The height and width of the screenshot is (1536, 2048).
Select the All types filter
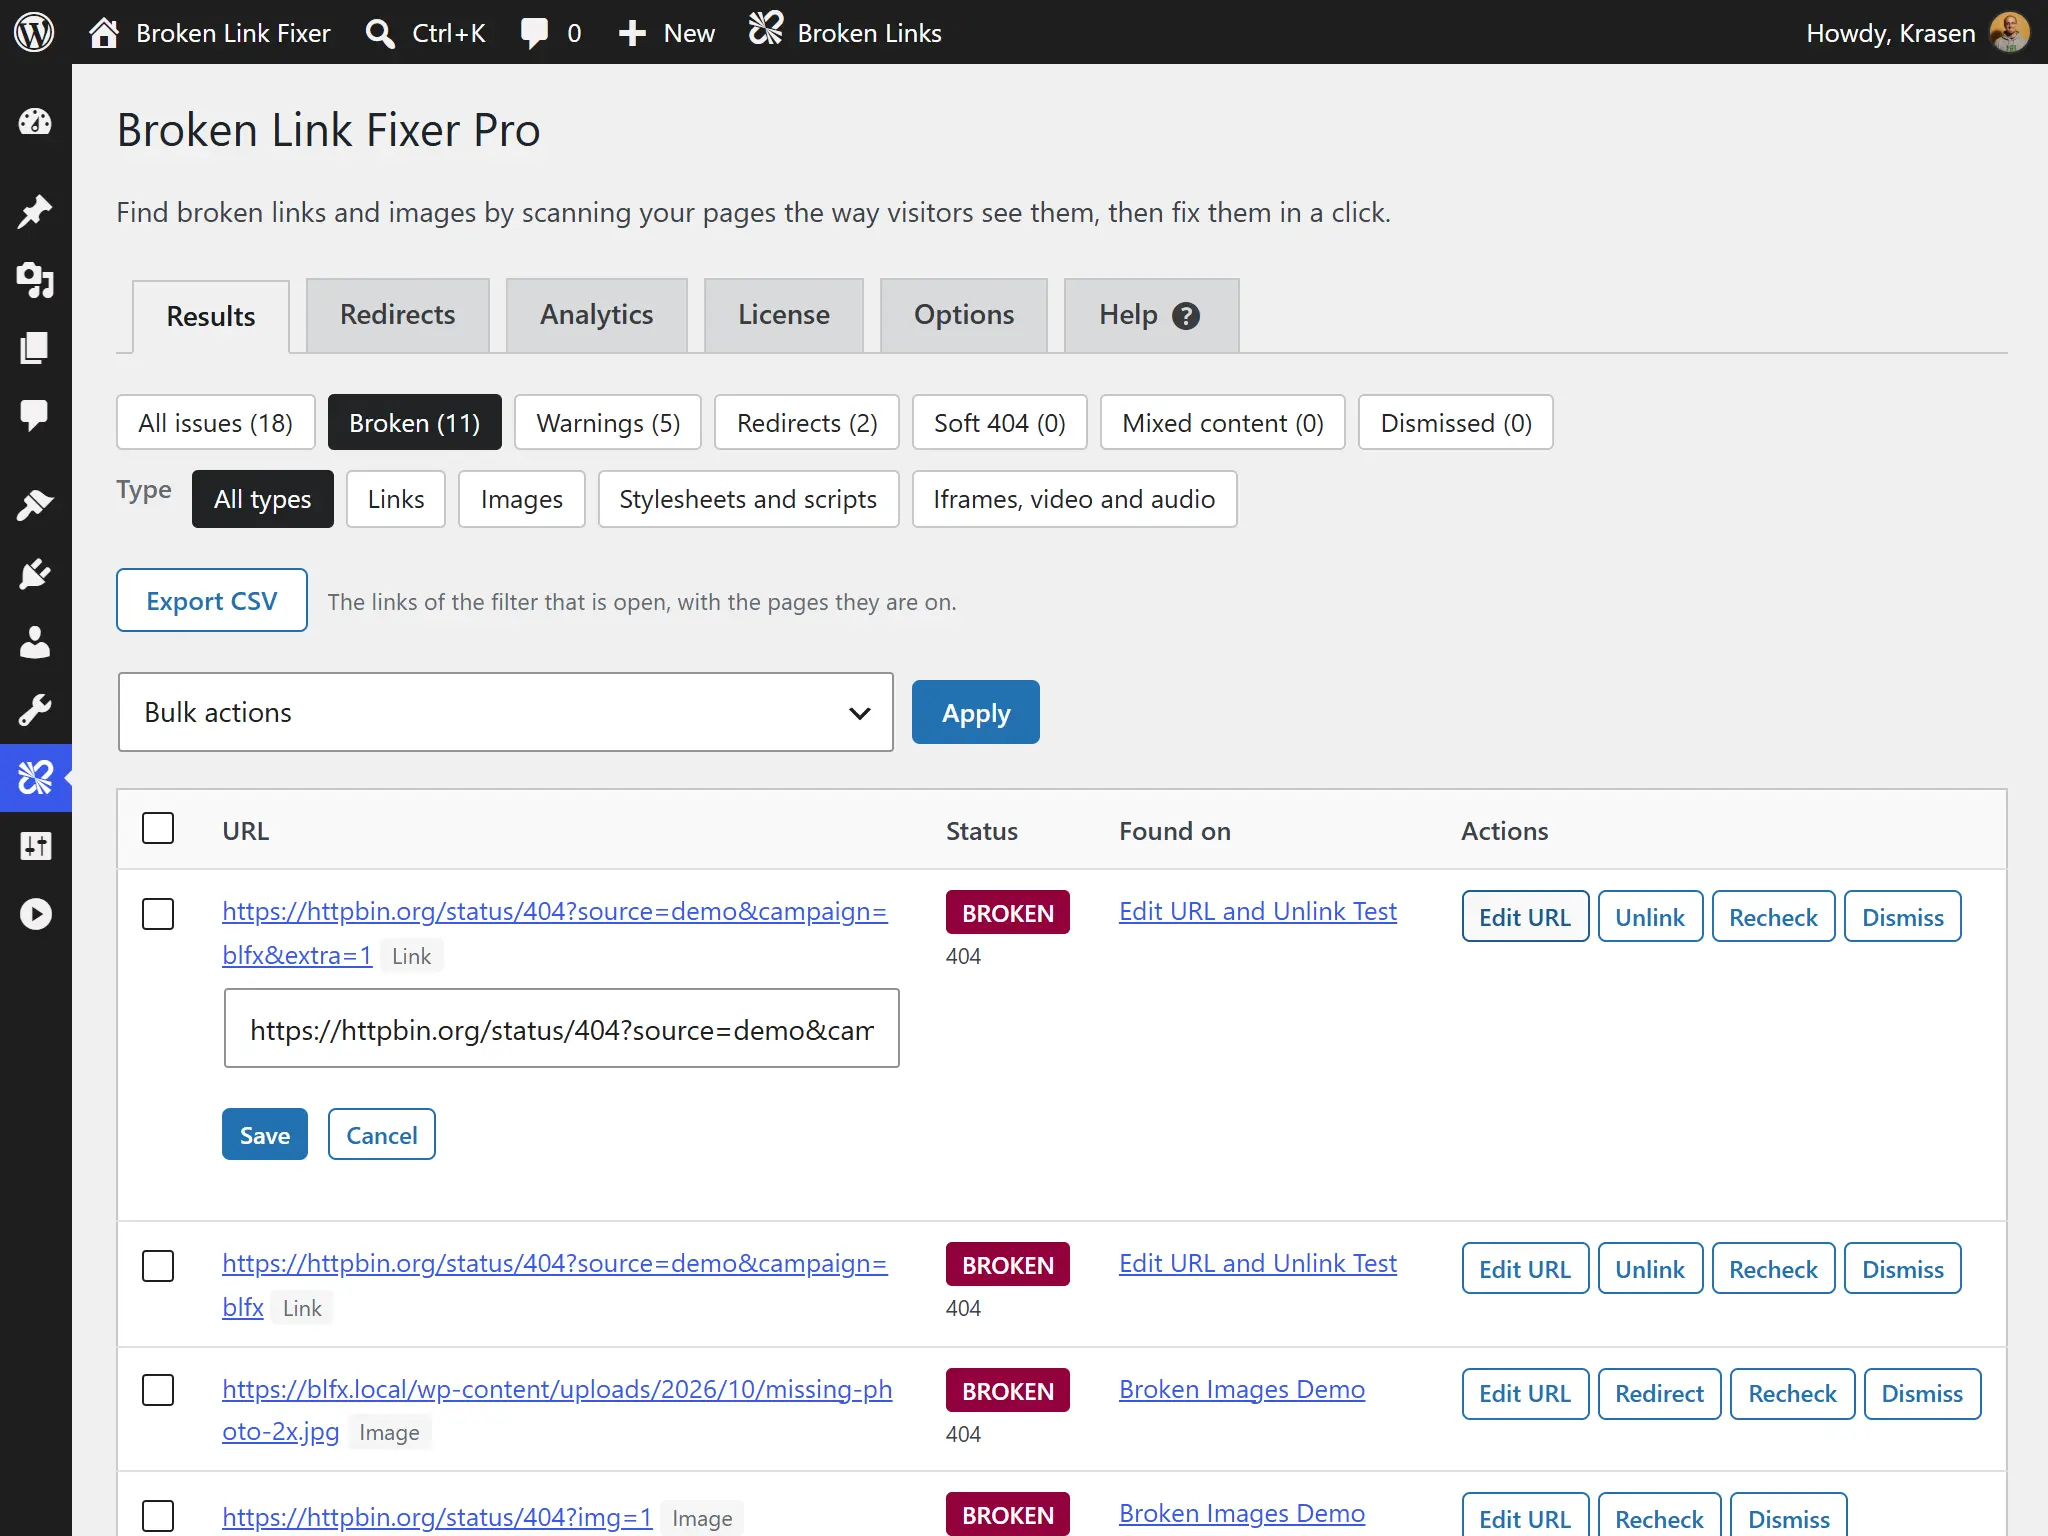click(263, 499)
